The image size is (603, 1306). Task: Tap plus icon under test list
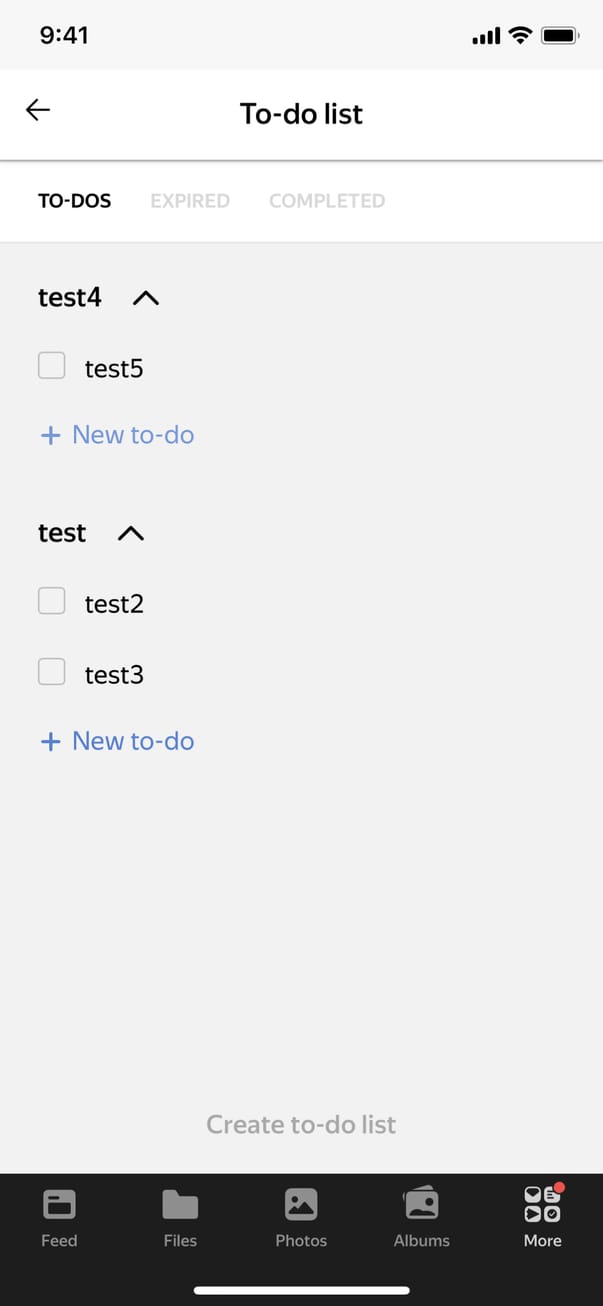point(50,741)
